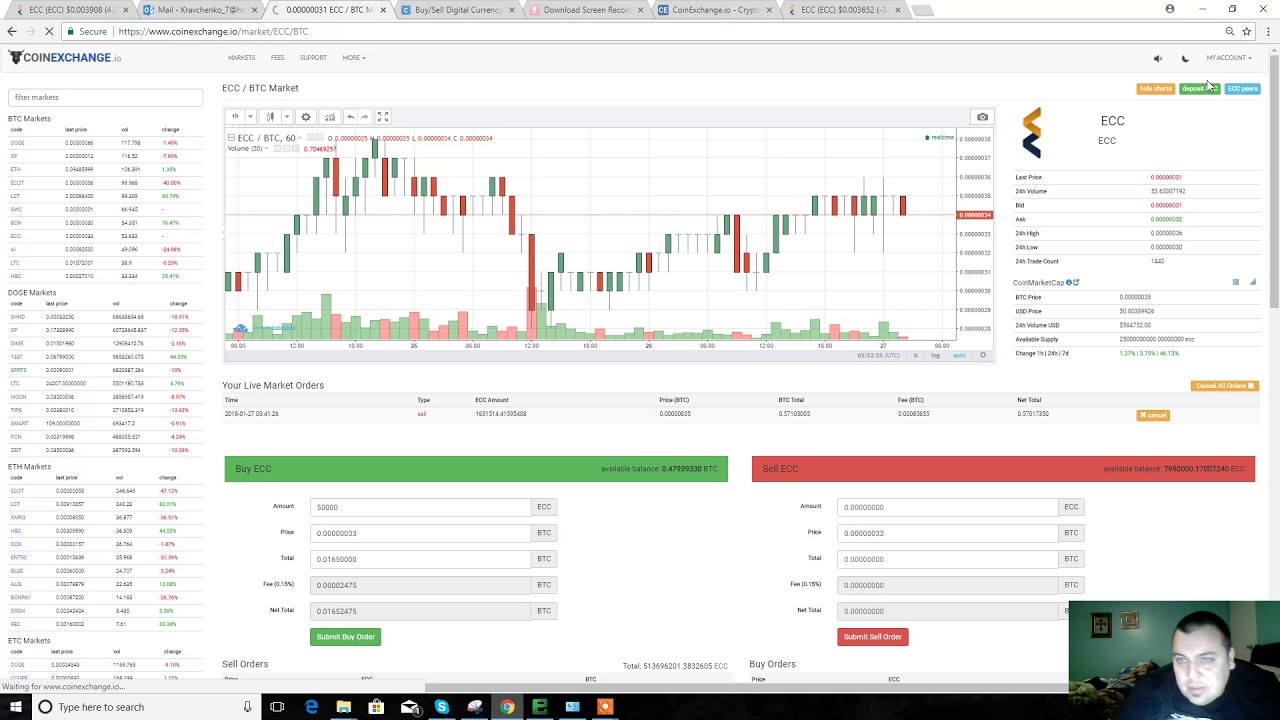
Task: Take a chart snapshot with camera icon
Action: click(x=982, y=117)
